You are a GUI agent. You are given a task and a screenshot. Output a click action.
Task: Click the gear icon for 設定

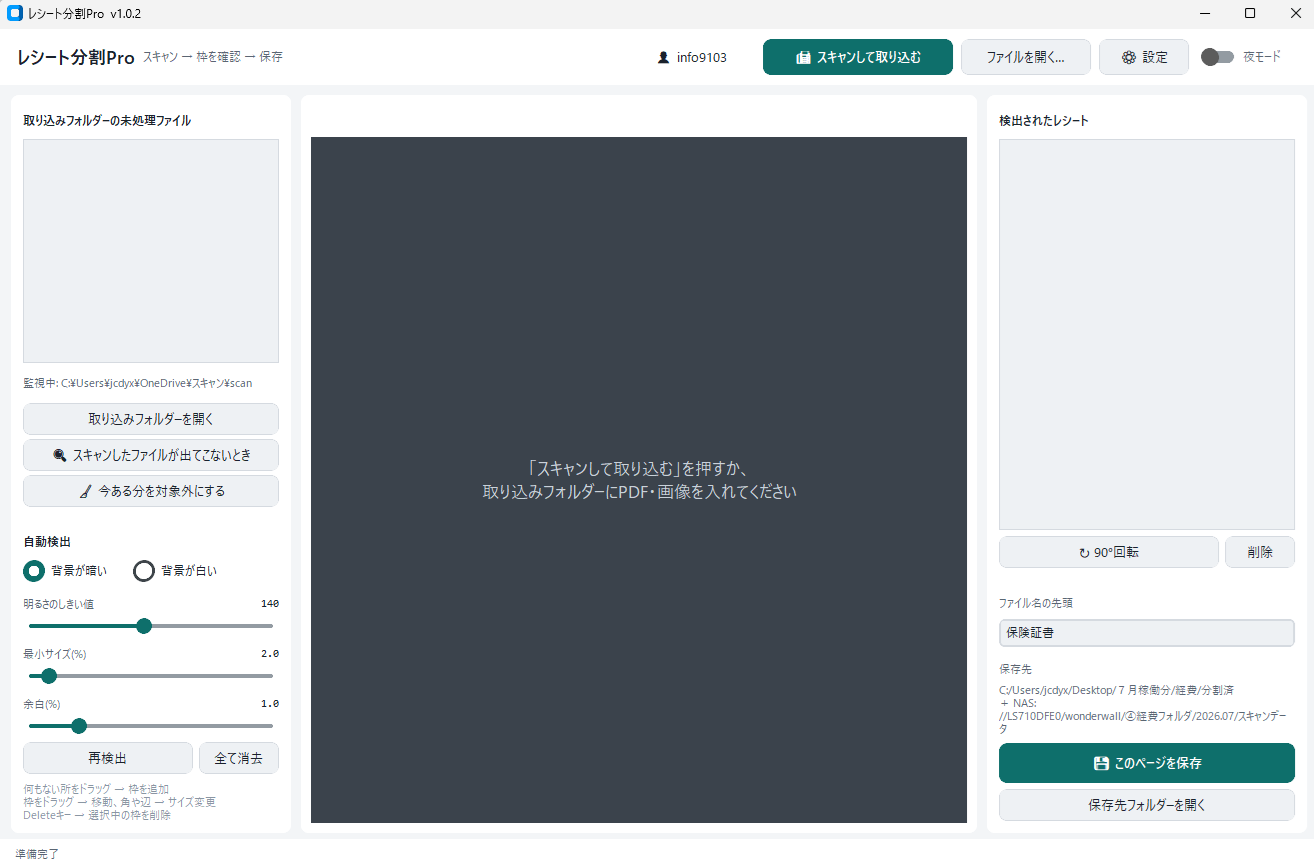[x=1128, y=58]
